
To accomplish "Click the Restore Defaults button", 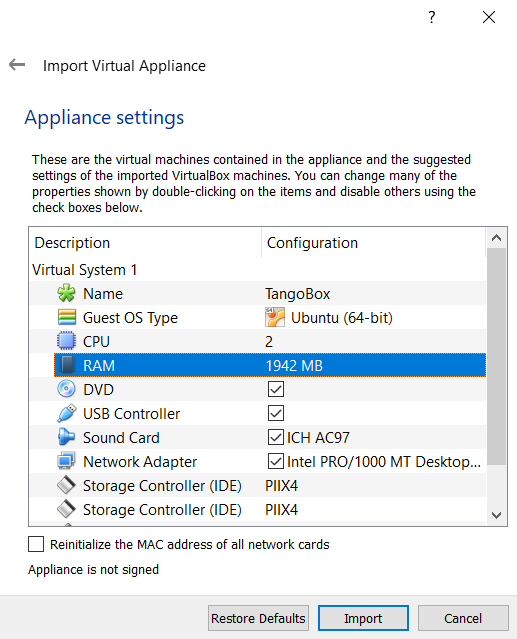I will (258, 618).
